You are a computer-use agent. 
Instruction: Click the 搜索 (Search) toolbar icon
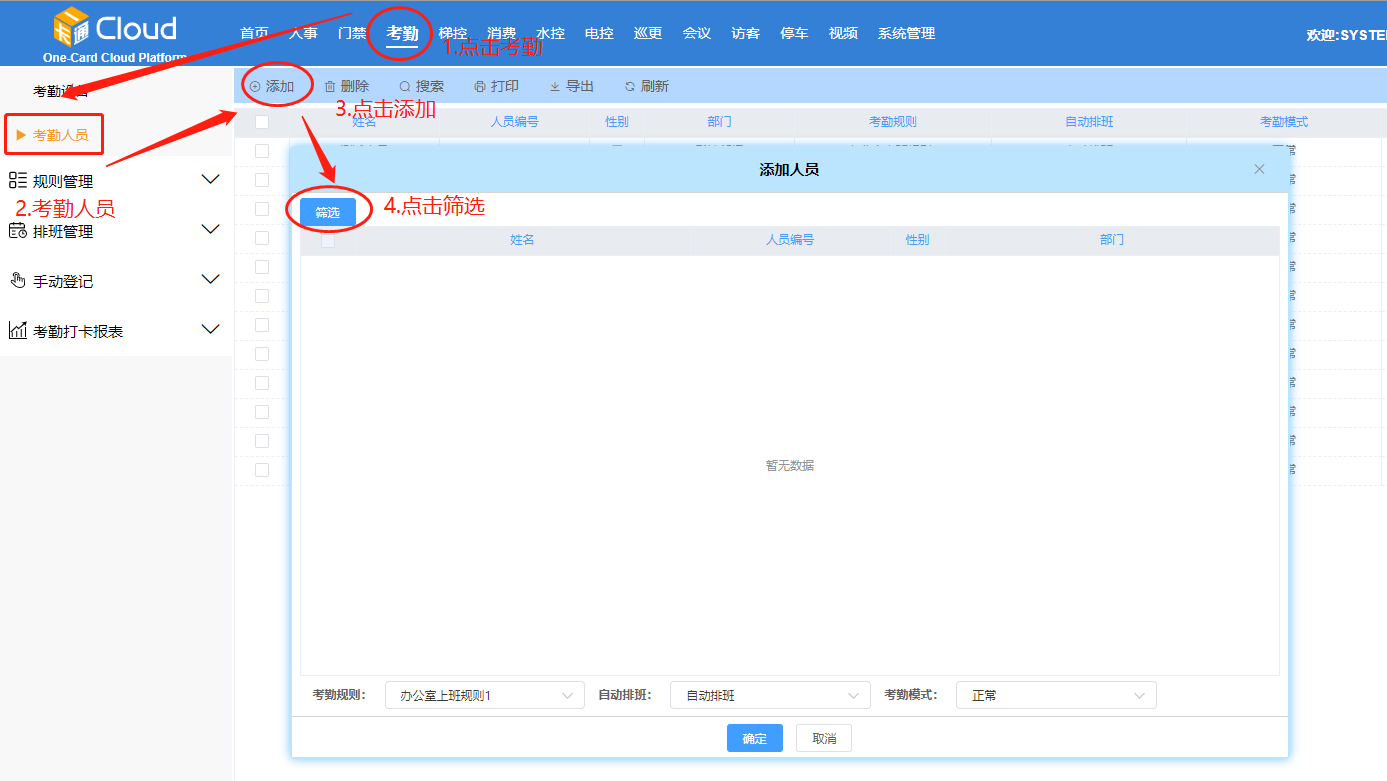click(x=405, y=85)
